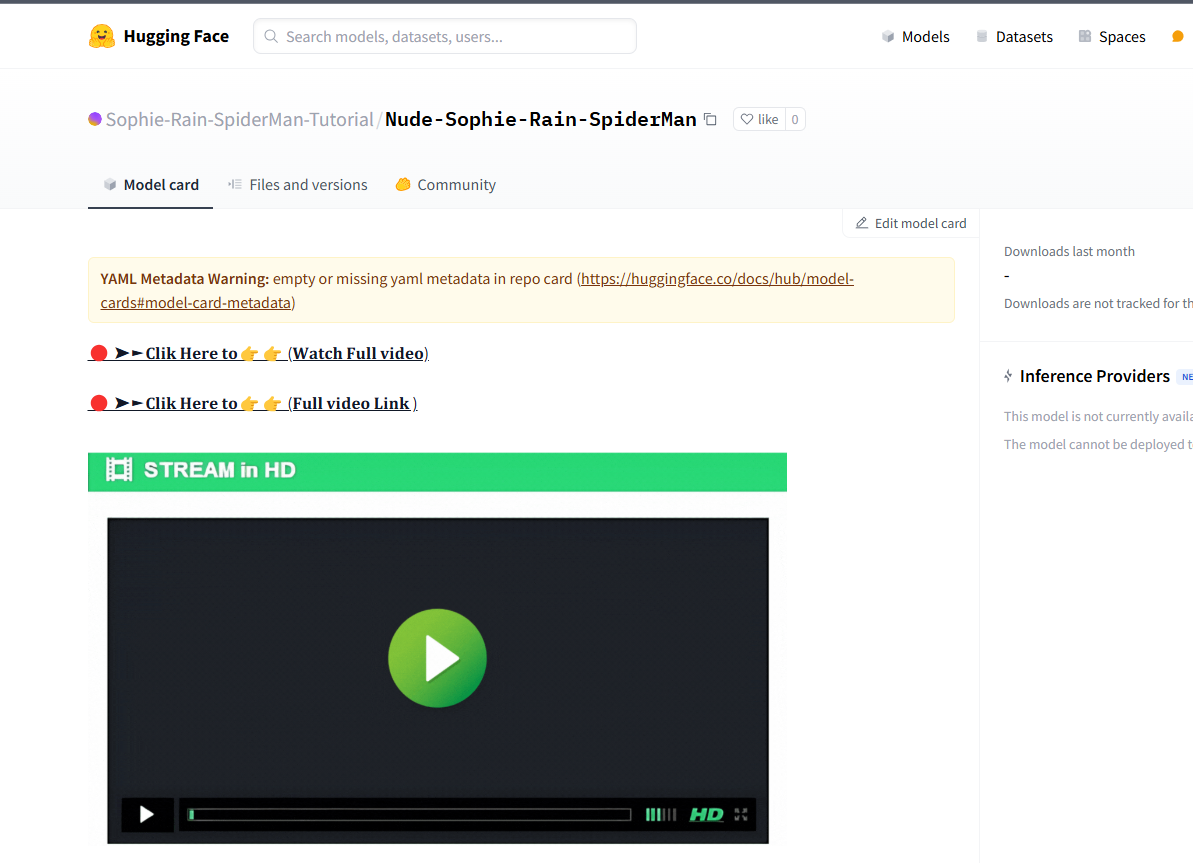
Task: Click Downloads last month label
Action: (x=1069, y=252)
